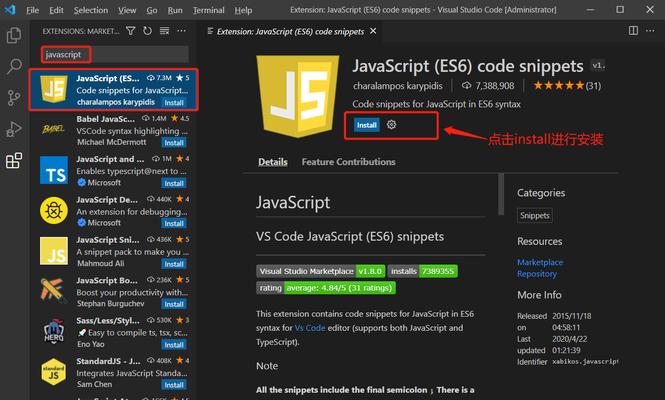
Task: Open the Repository resource link
Action: tap(536, 274)
